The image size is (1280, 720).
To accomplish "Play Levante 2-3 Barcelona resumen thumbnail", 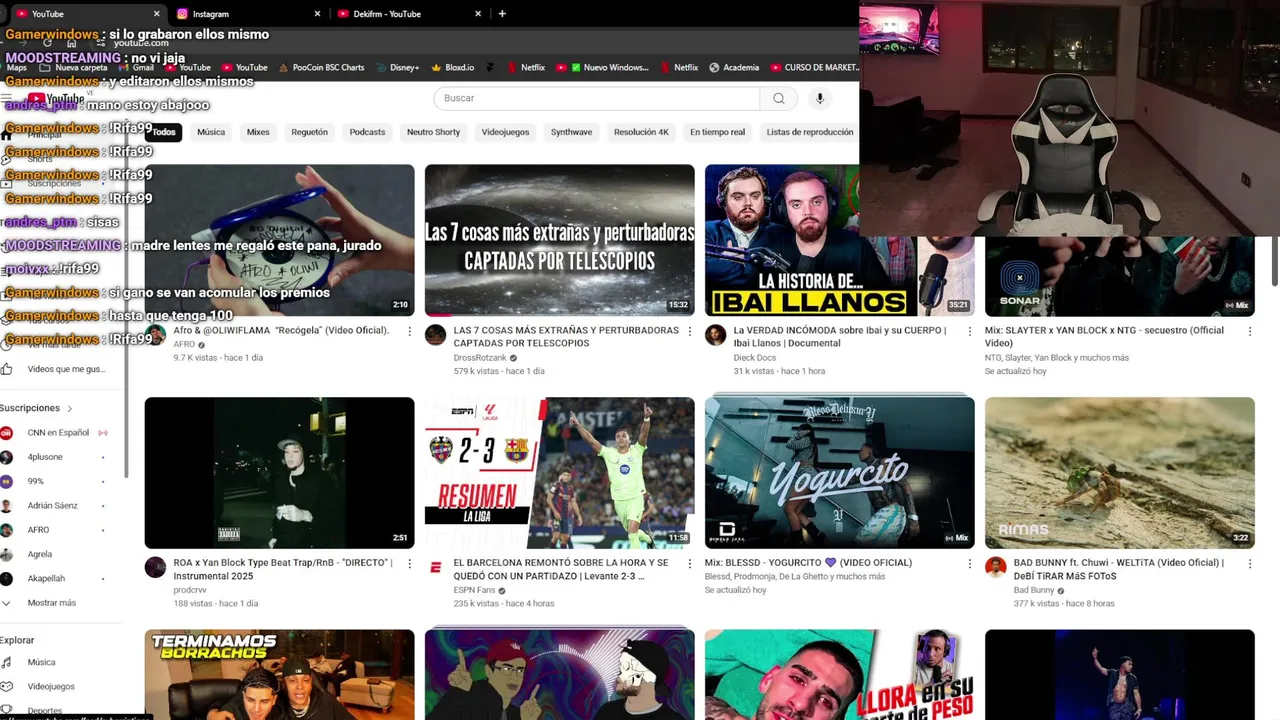I will 559,472.
